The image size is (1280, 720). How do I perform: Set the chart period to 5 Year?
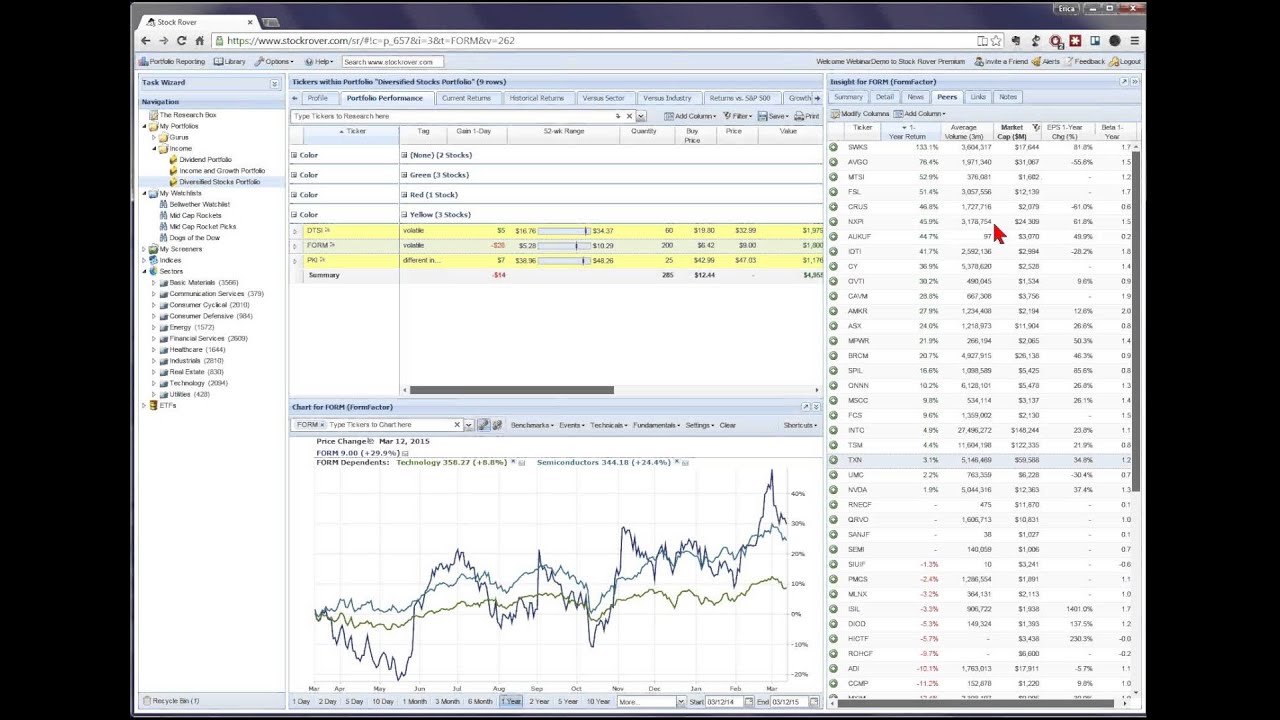[568, 702]
